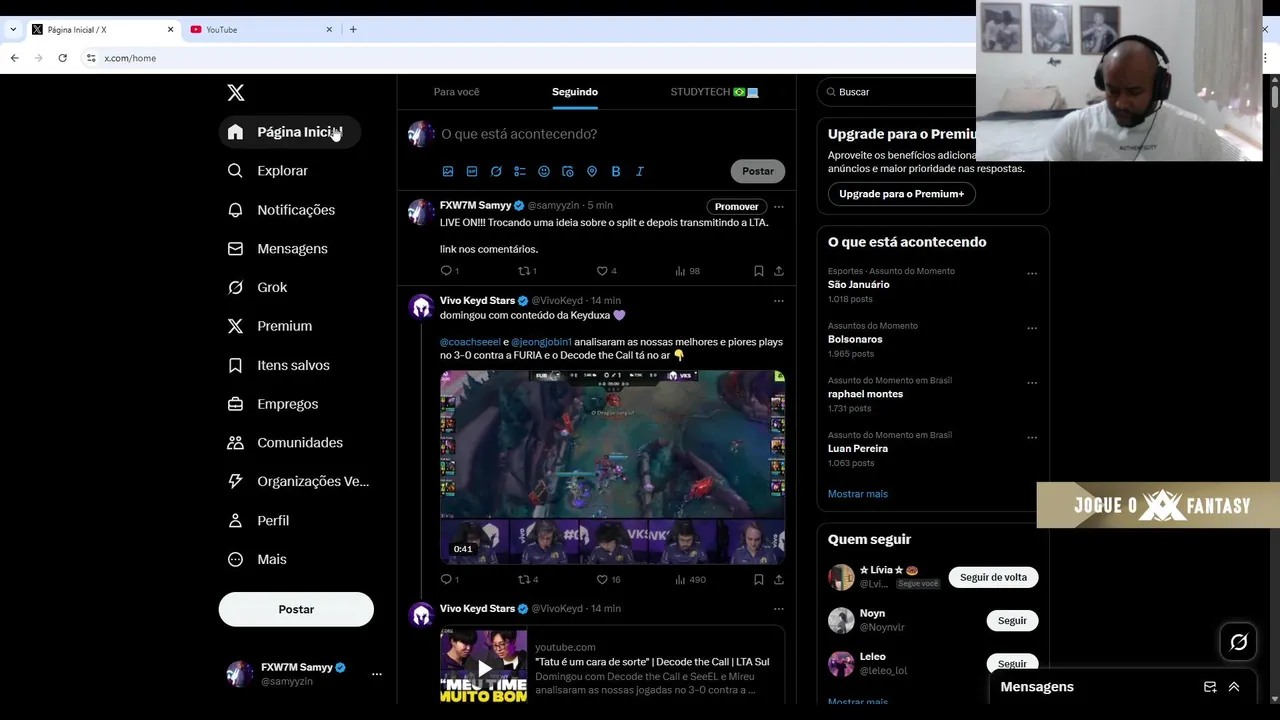
Task: Expand the Mensagens drawer
Action: [x=1234, y=687]
